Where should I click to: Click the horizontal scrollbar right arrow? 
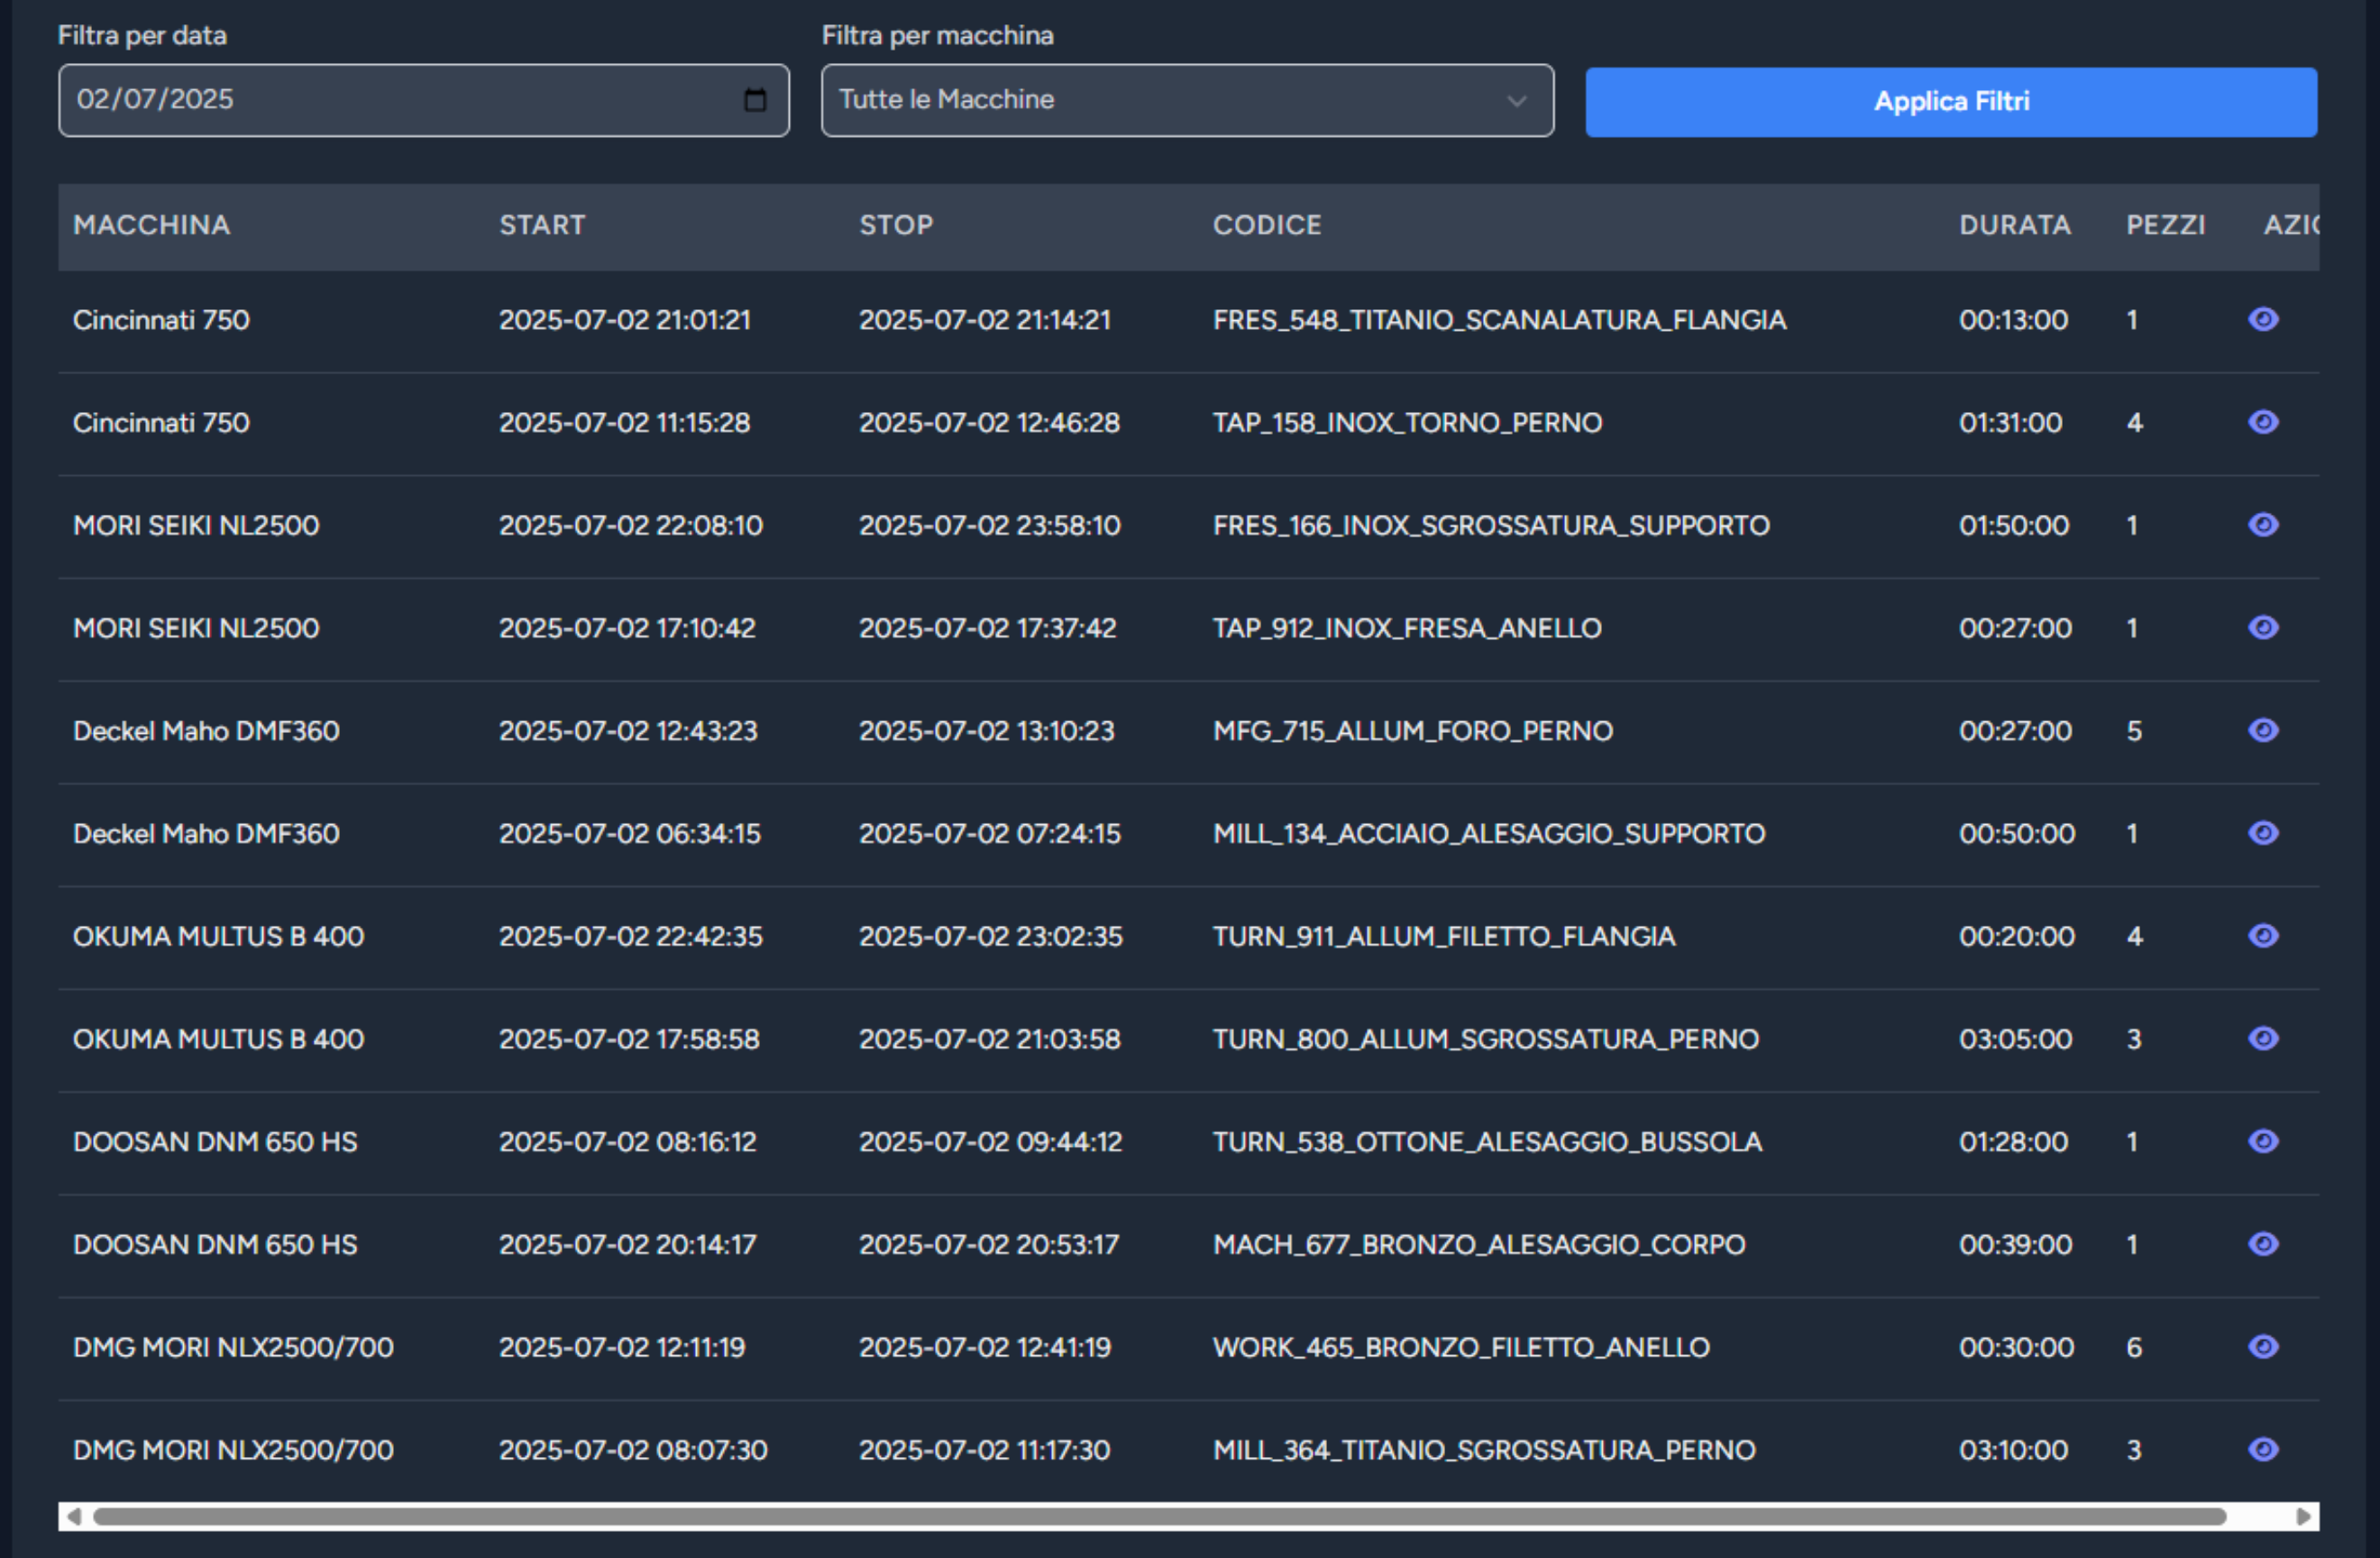tap(2304, 1516)
